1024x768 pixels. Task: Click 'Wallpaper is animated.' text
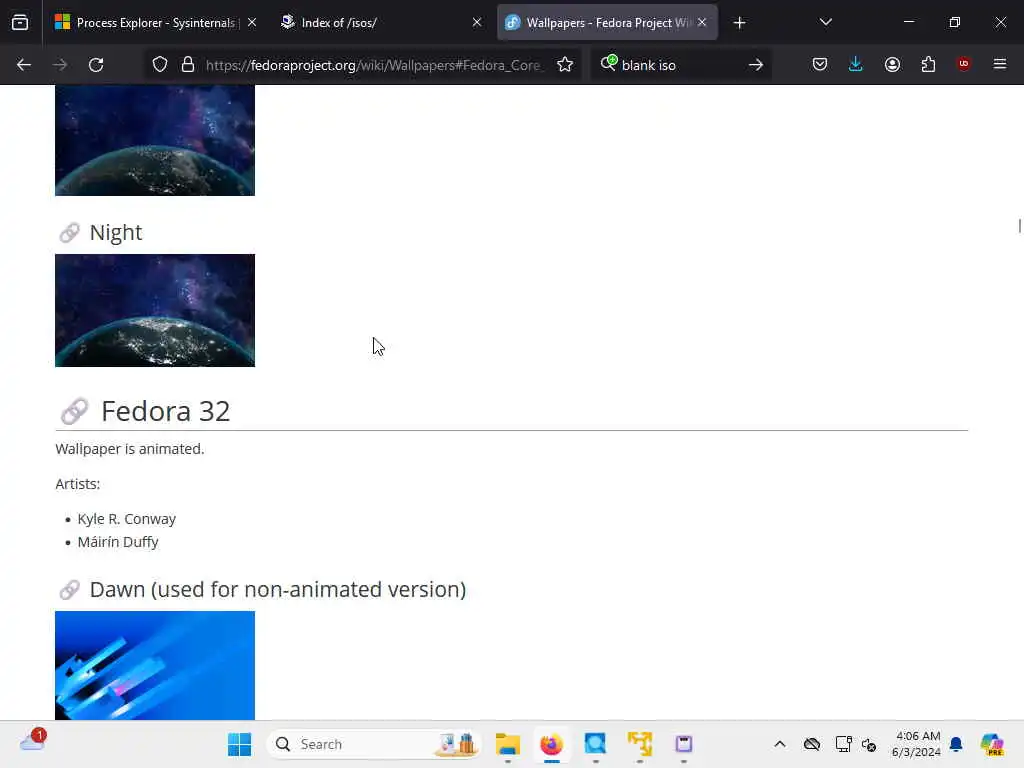[130, 449]
